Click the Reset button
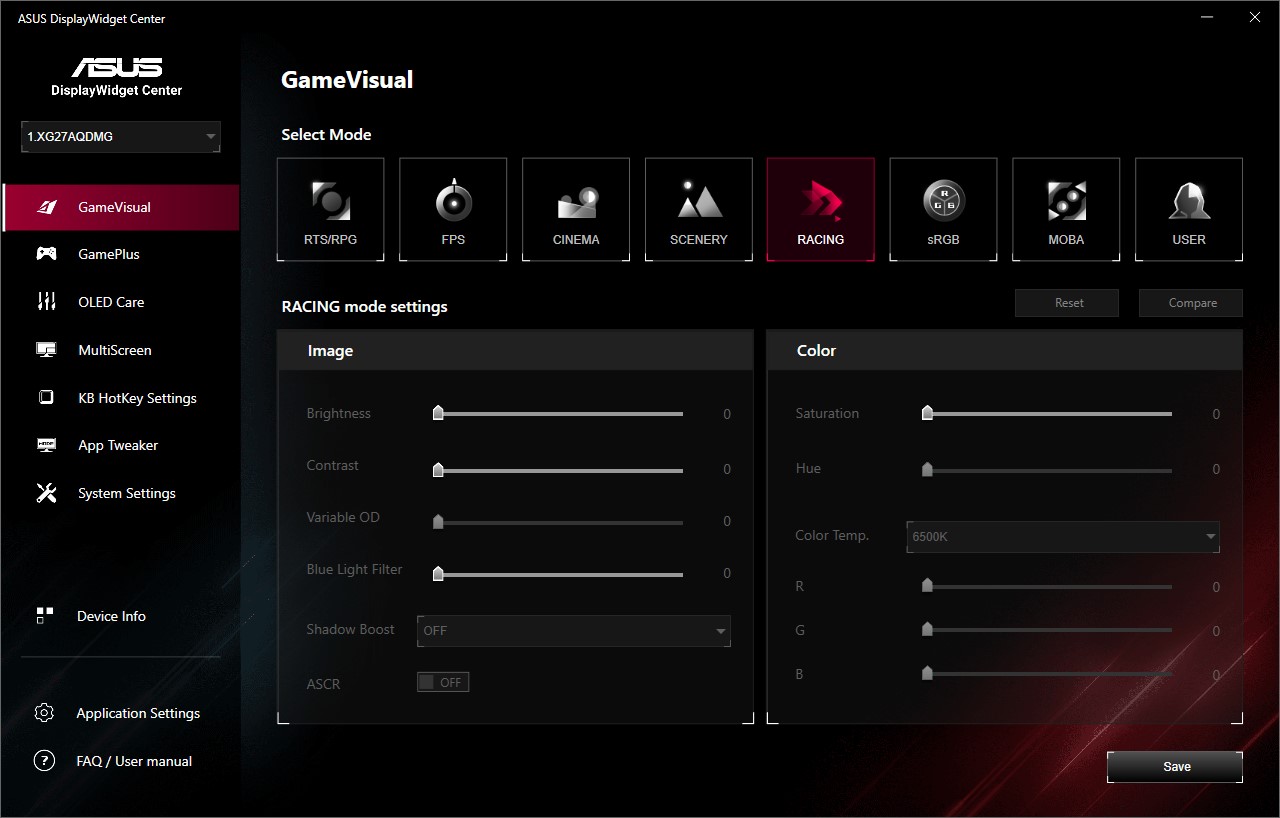1280x818 pixels. 1068,303
